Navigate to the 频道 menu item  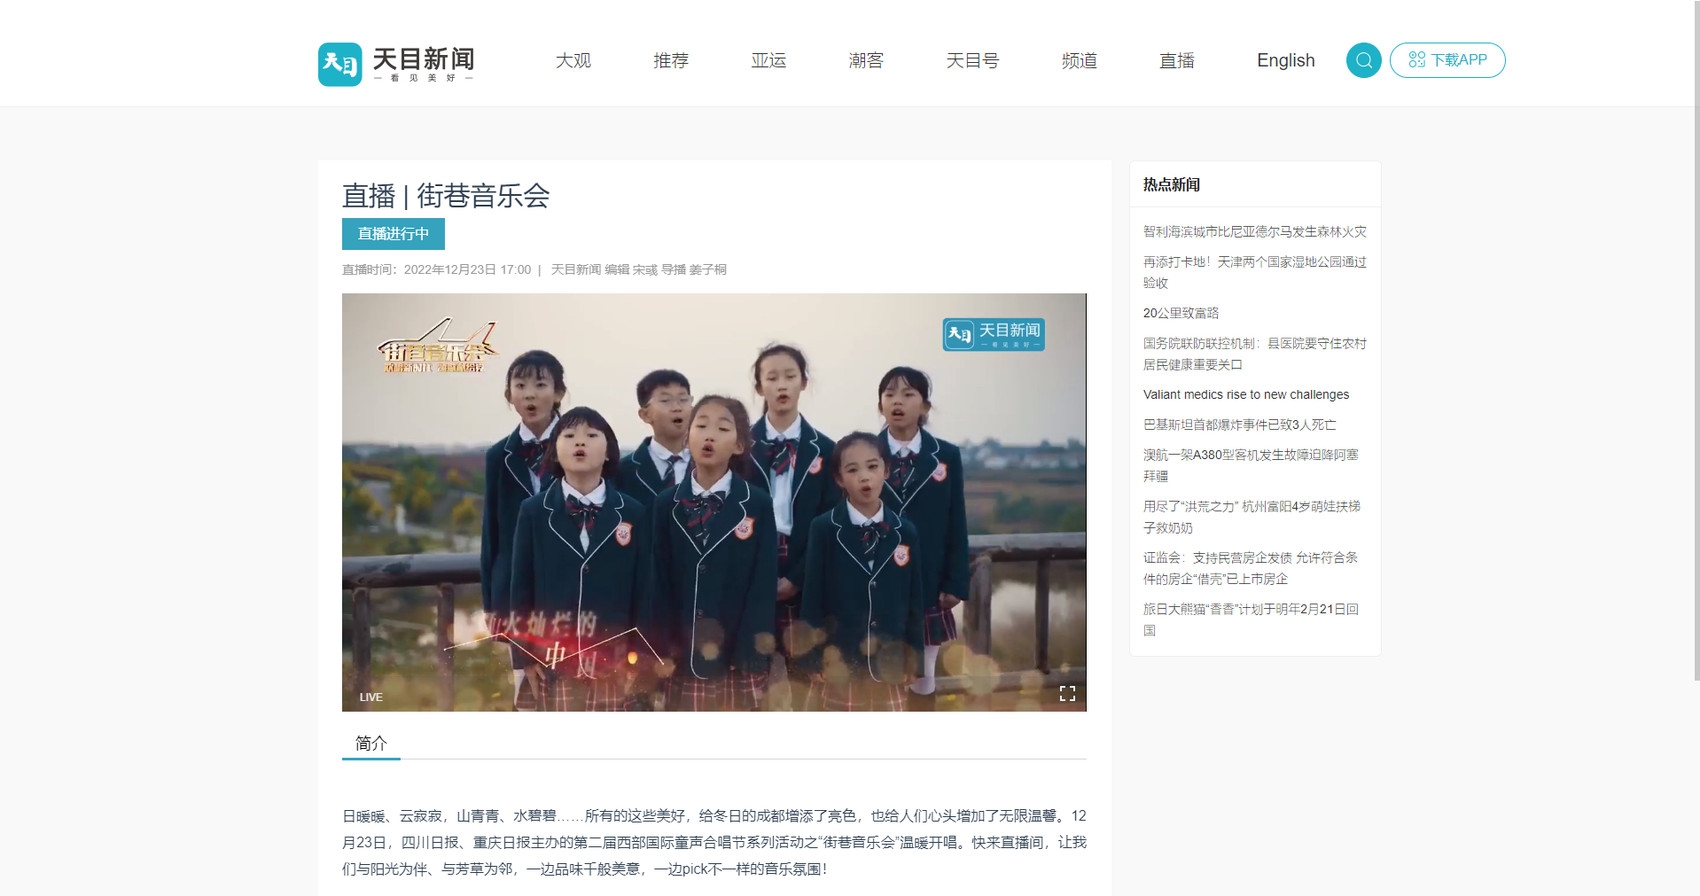point(1079,61)
